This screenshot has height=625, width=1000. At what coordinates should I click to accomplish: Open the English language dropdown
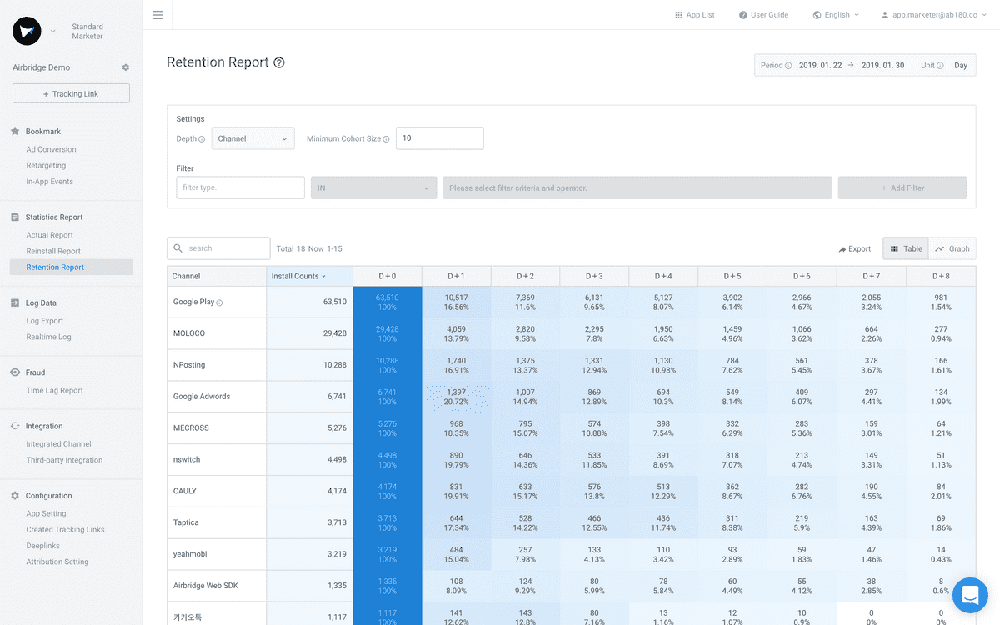click(x=836, y=15)
